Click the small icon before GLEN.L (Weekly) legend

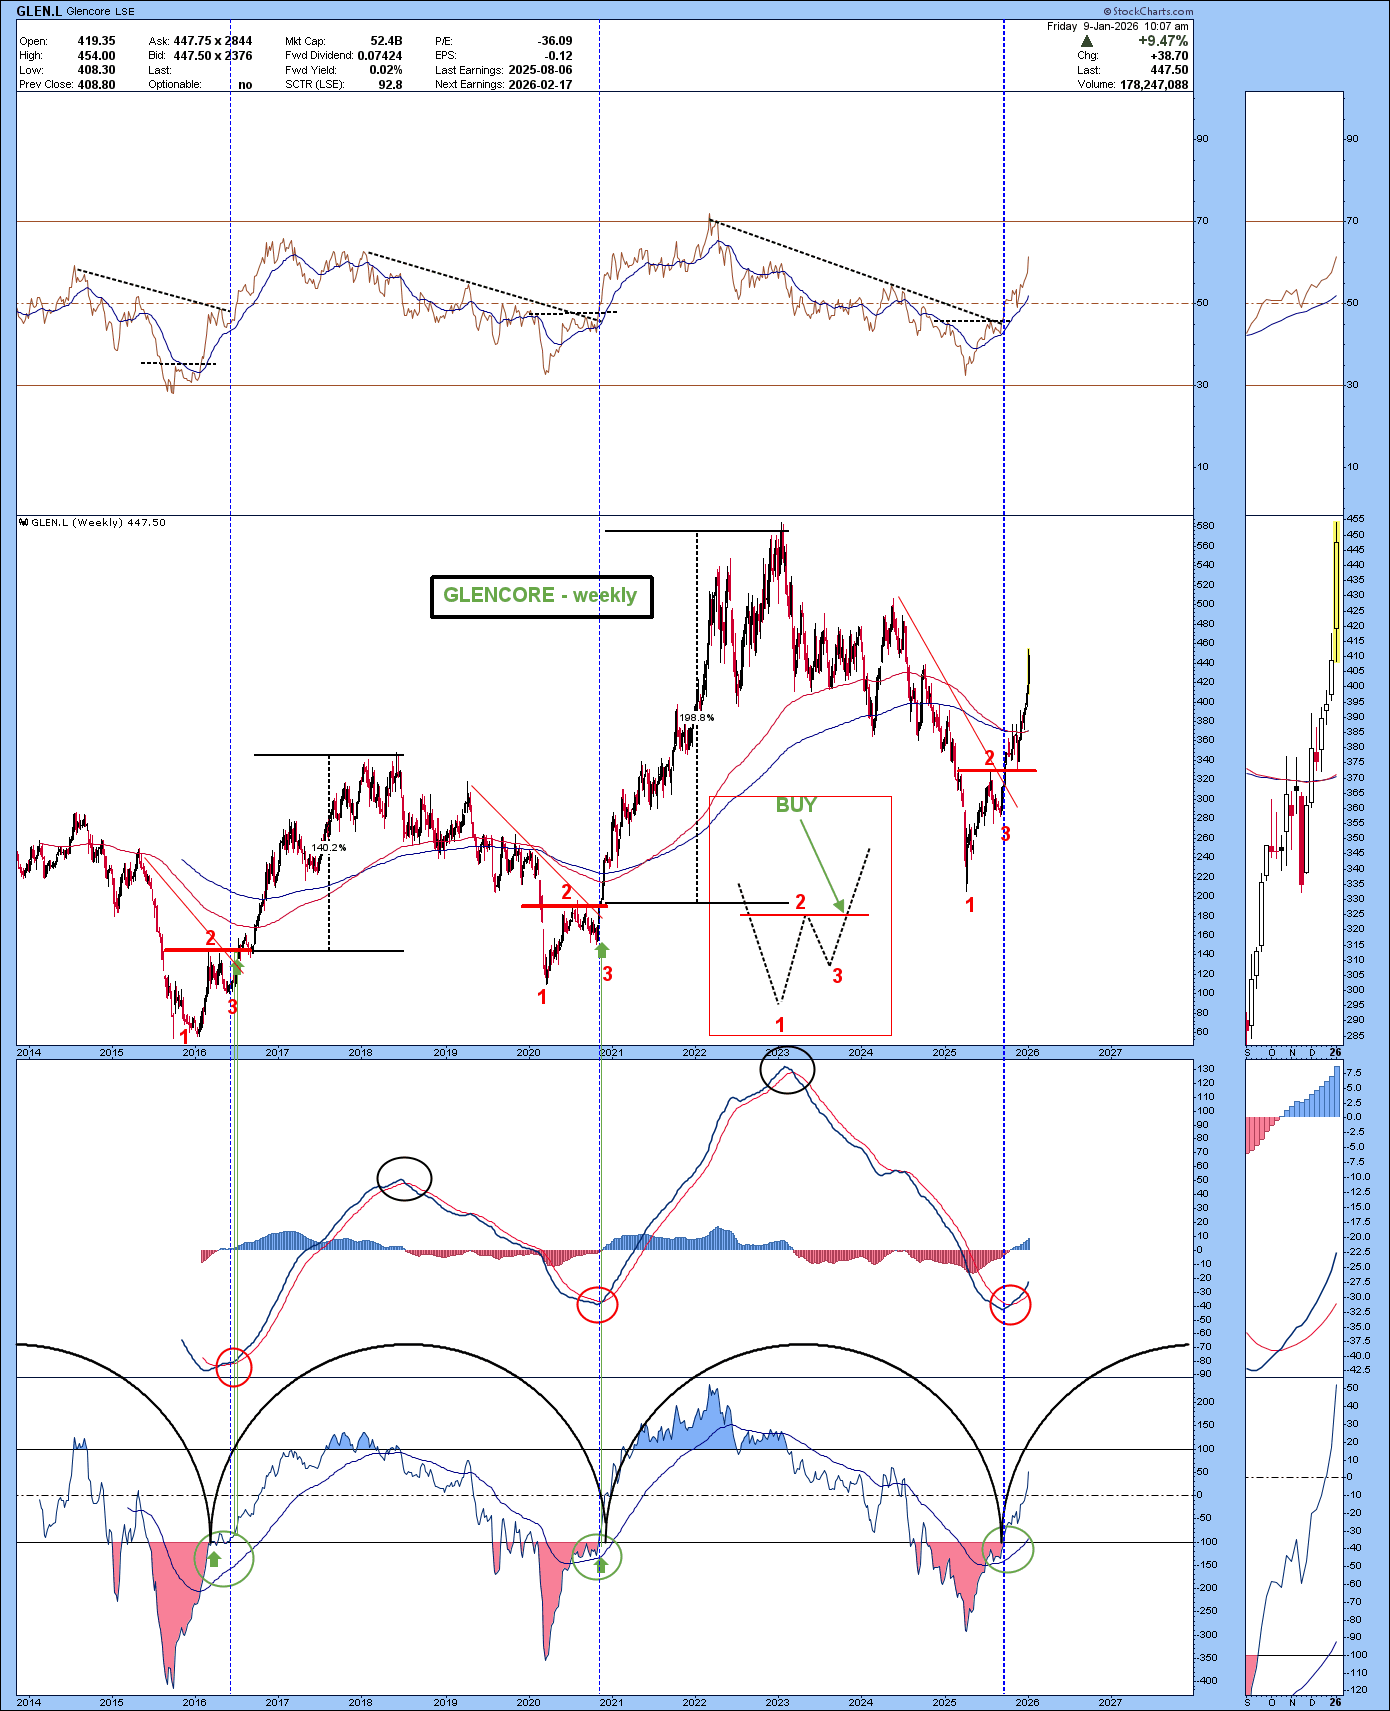(24, 522)
